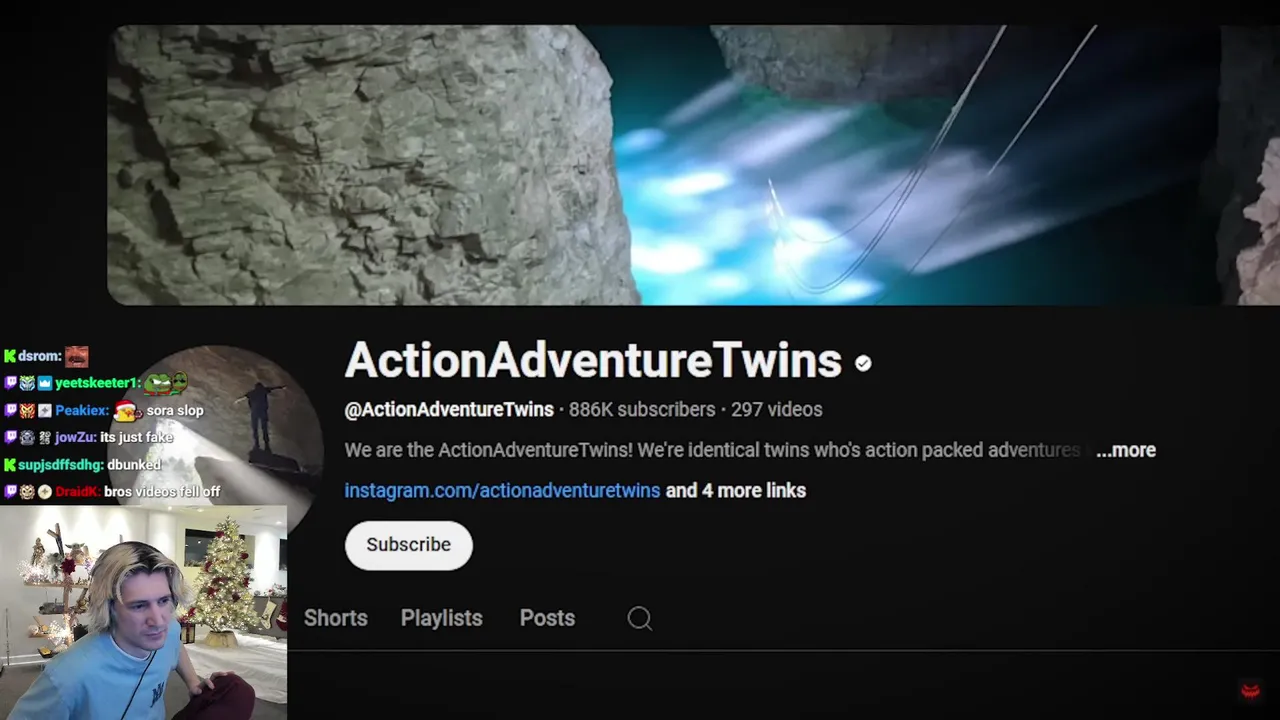Switch to the Shorts tab
The width and height of the screenshot is (1280, 720).
(x=336, y=618)
